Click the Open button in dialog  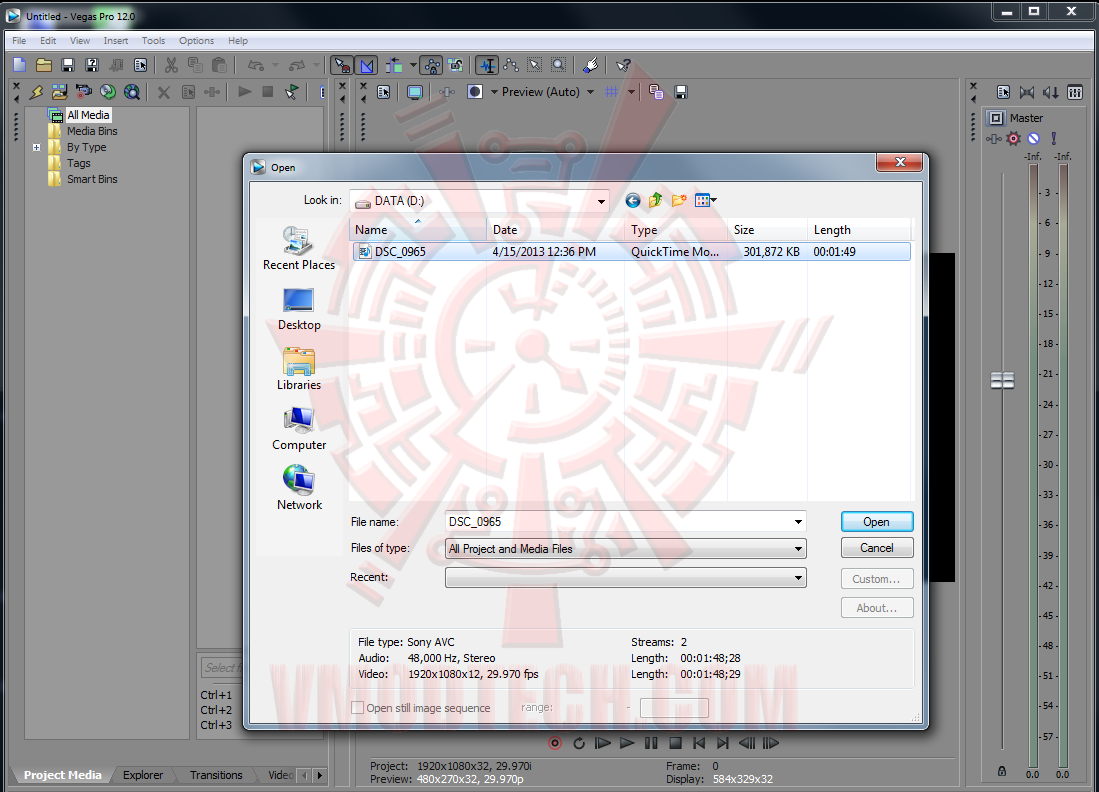coord(877,521)
